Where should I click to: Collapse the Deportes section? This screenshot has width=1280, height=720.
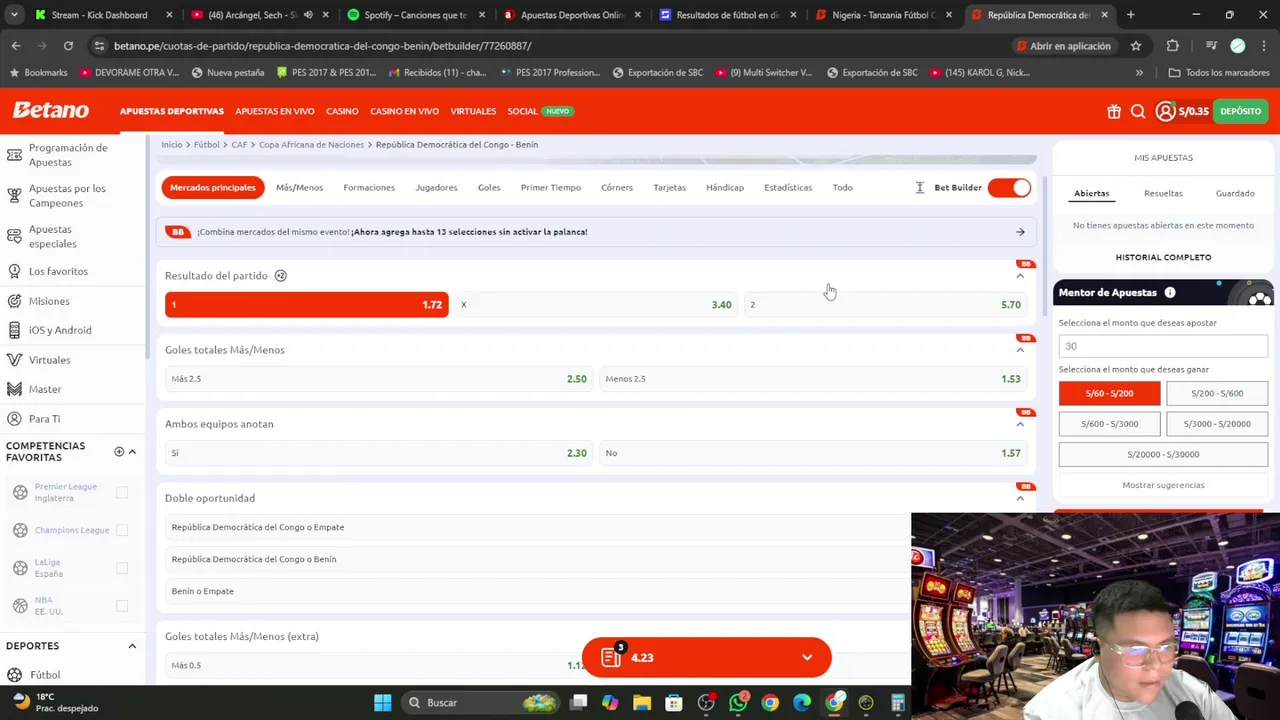[132, 646]
